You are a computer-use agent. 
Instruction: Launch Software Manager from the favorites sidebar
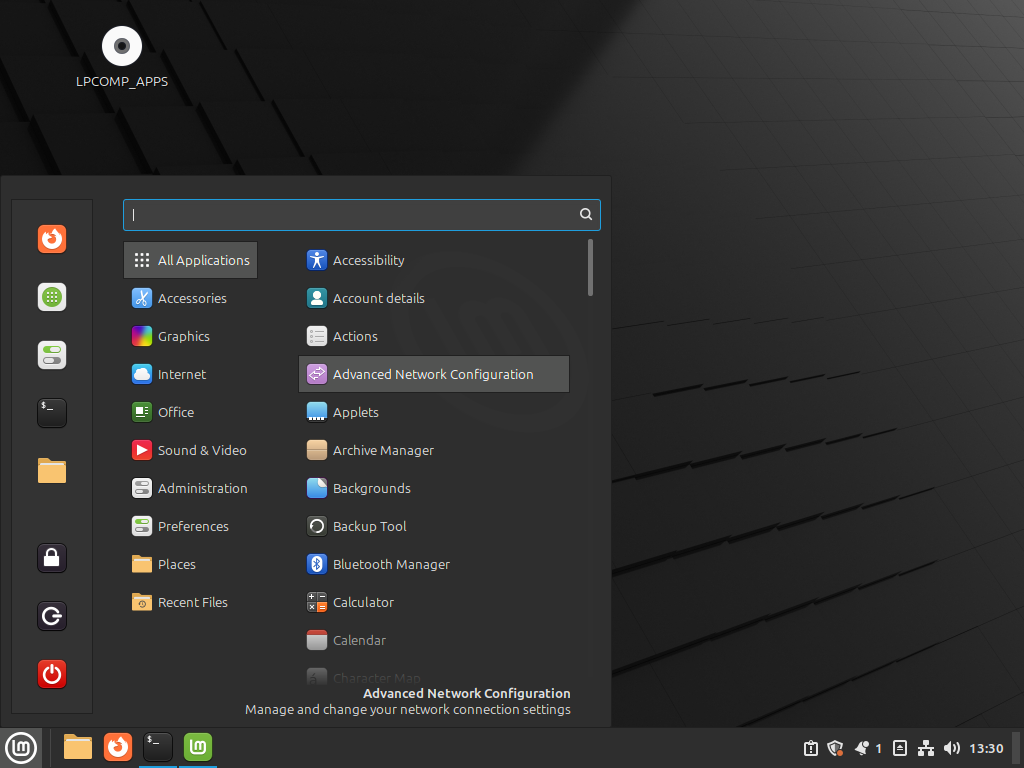[52, 297]
